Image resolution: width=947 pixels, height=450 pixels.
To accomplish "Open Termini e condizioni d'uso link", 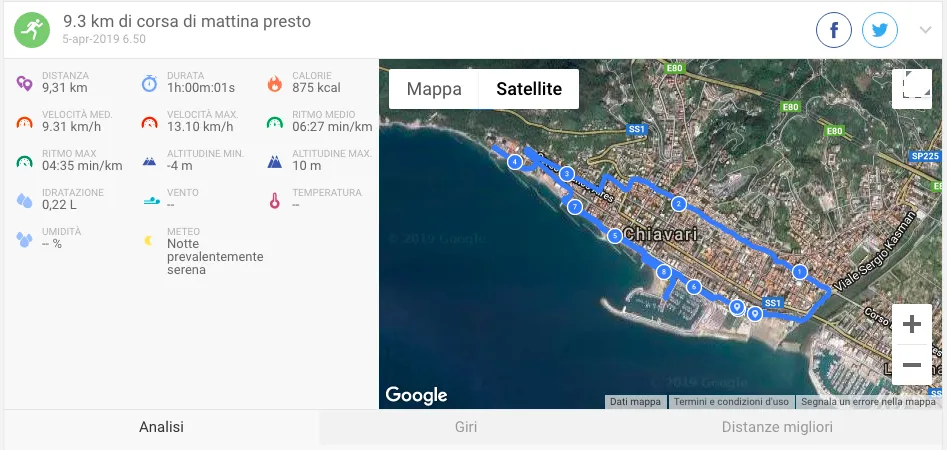I will 731,402.
